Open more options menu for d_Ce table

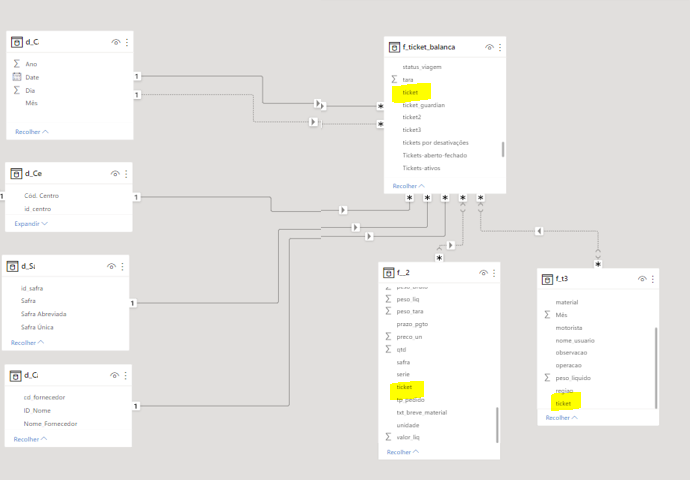[126, 174]
